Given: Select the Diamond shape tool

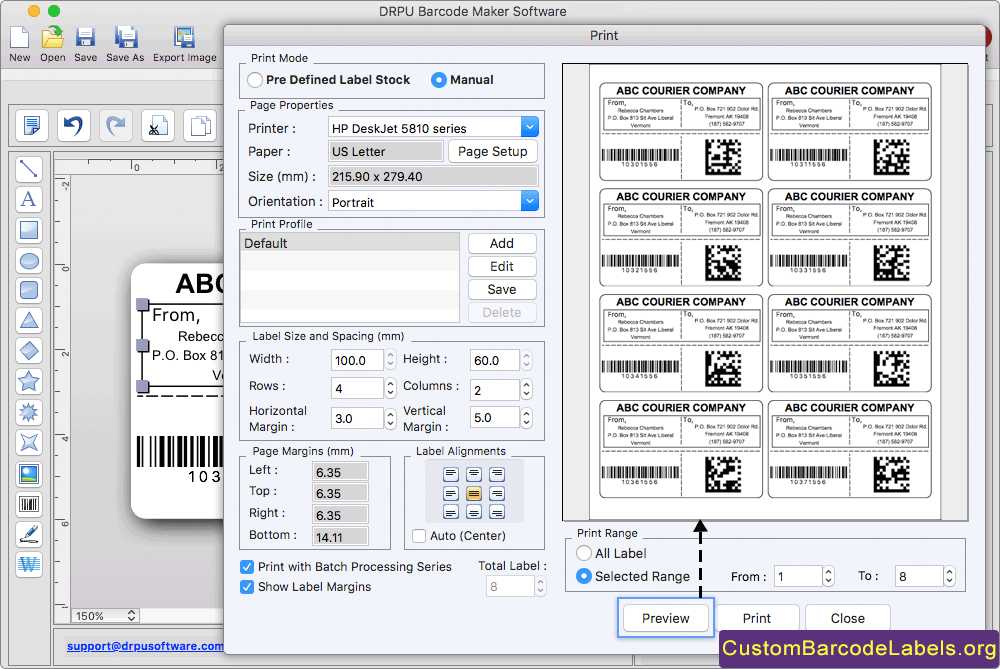Looking at the screenshot, I should 29,351.
